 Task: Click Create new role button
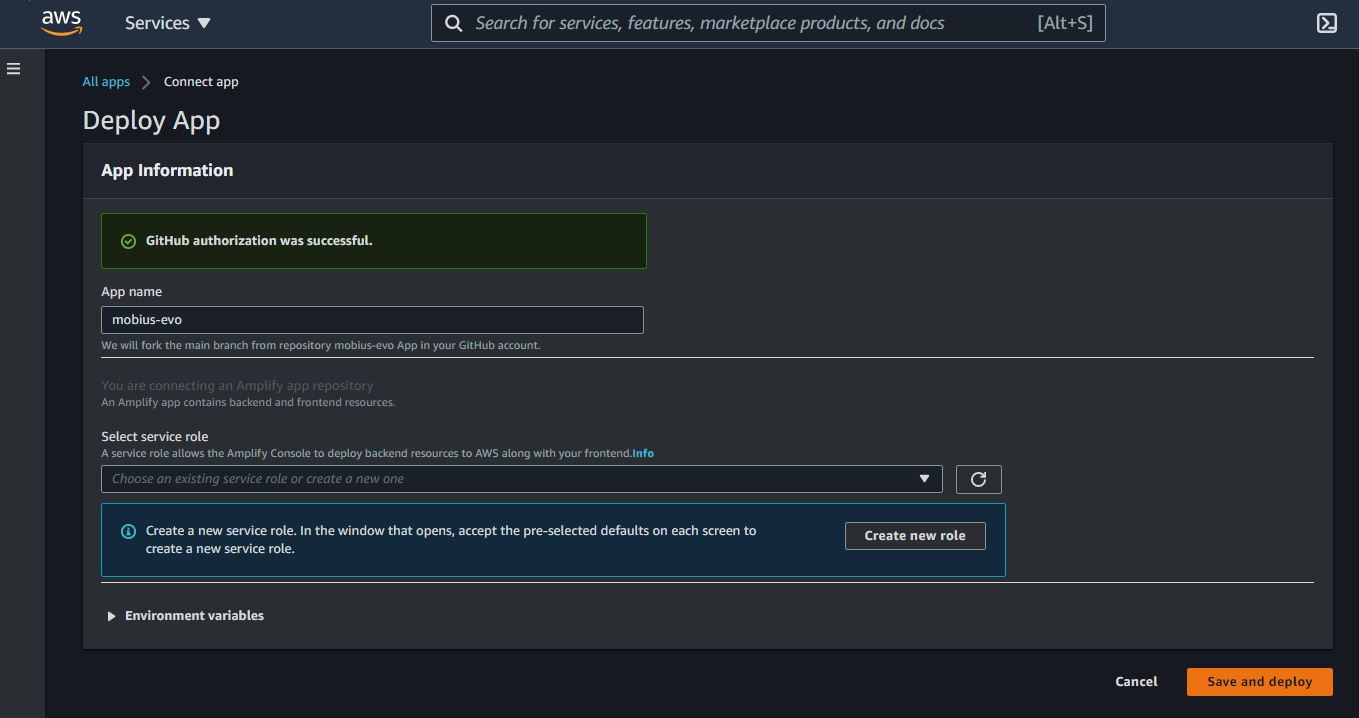click(x=915, y=536)
